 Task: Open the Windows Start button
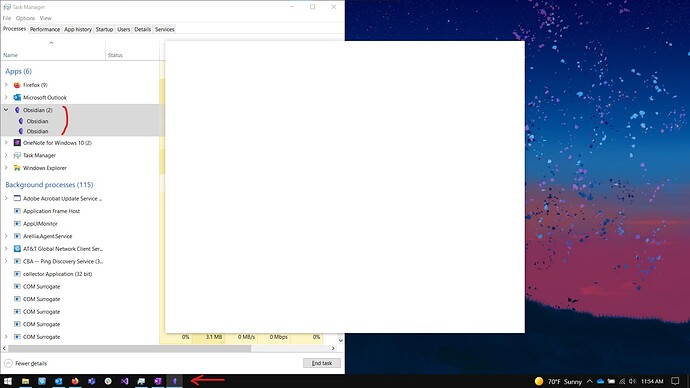8,381
